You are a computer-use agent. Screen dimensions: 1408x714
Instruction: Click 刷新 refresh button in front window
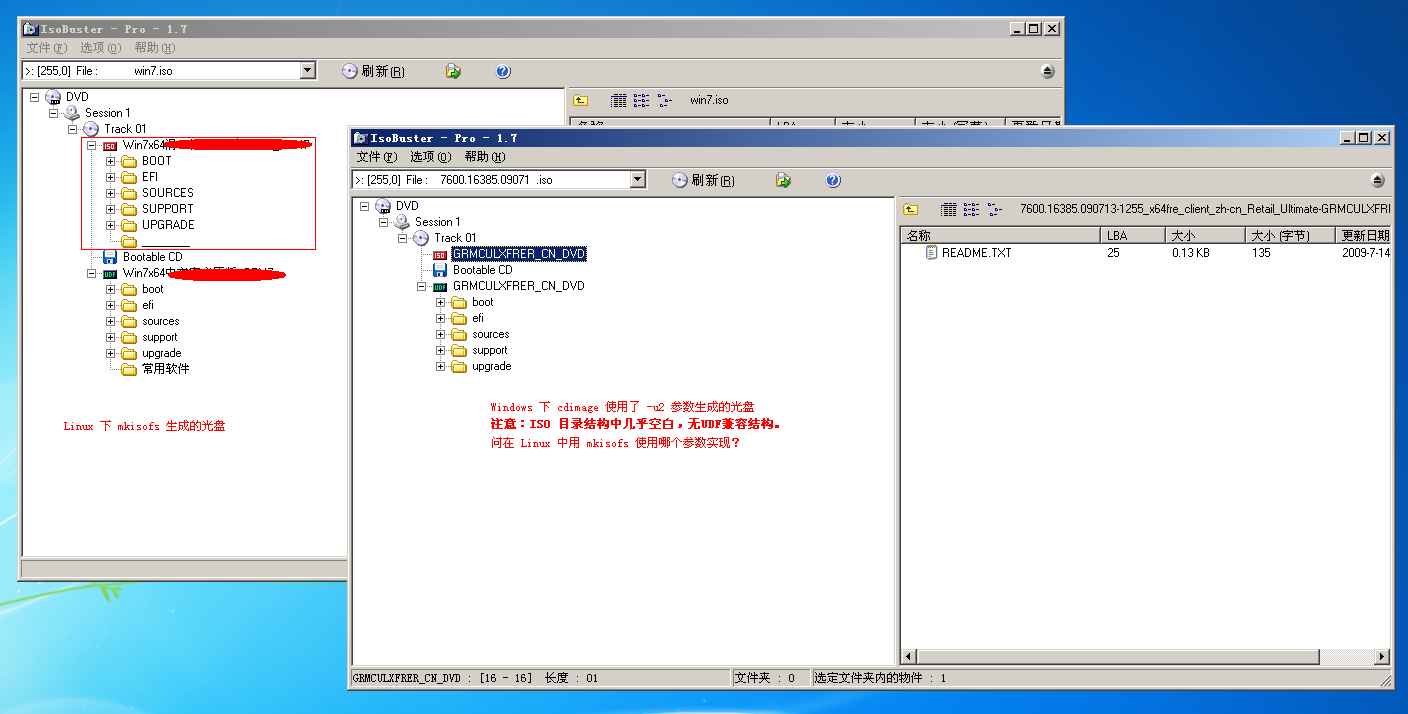coord(705,180)
